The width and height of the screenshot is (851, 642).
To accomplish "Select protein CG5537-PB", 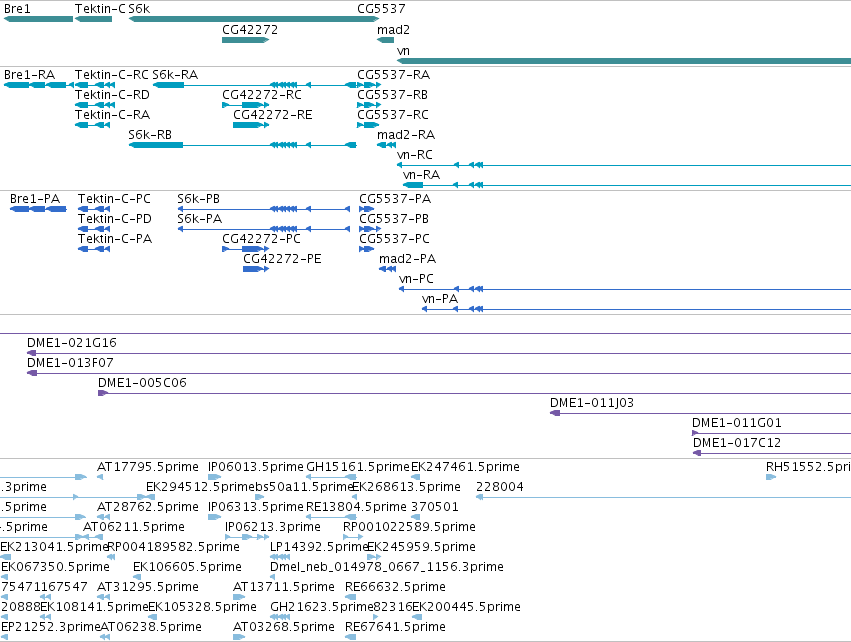I will point(393,219).
